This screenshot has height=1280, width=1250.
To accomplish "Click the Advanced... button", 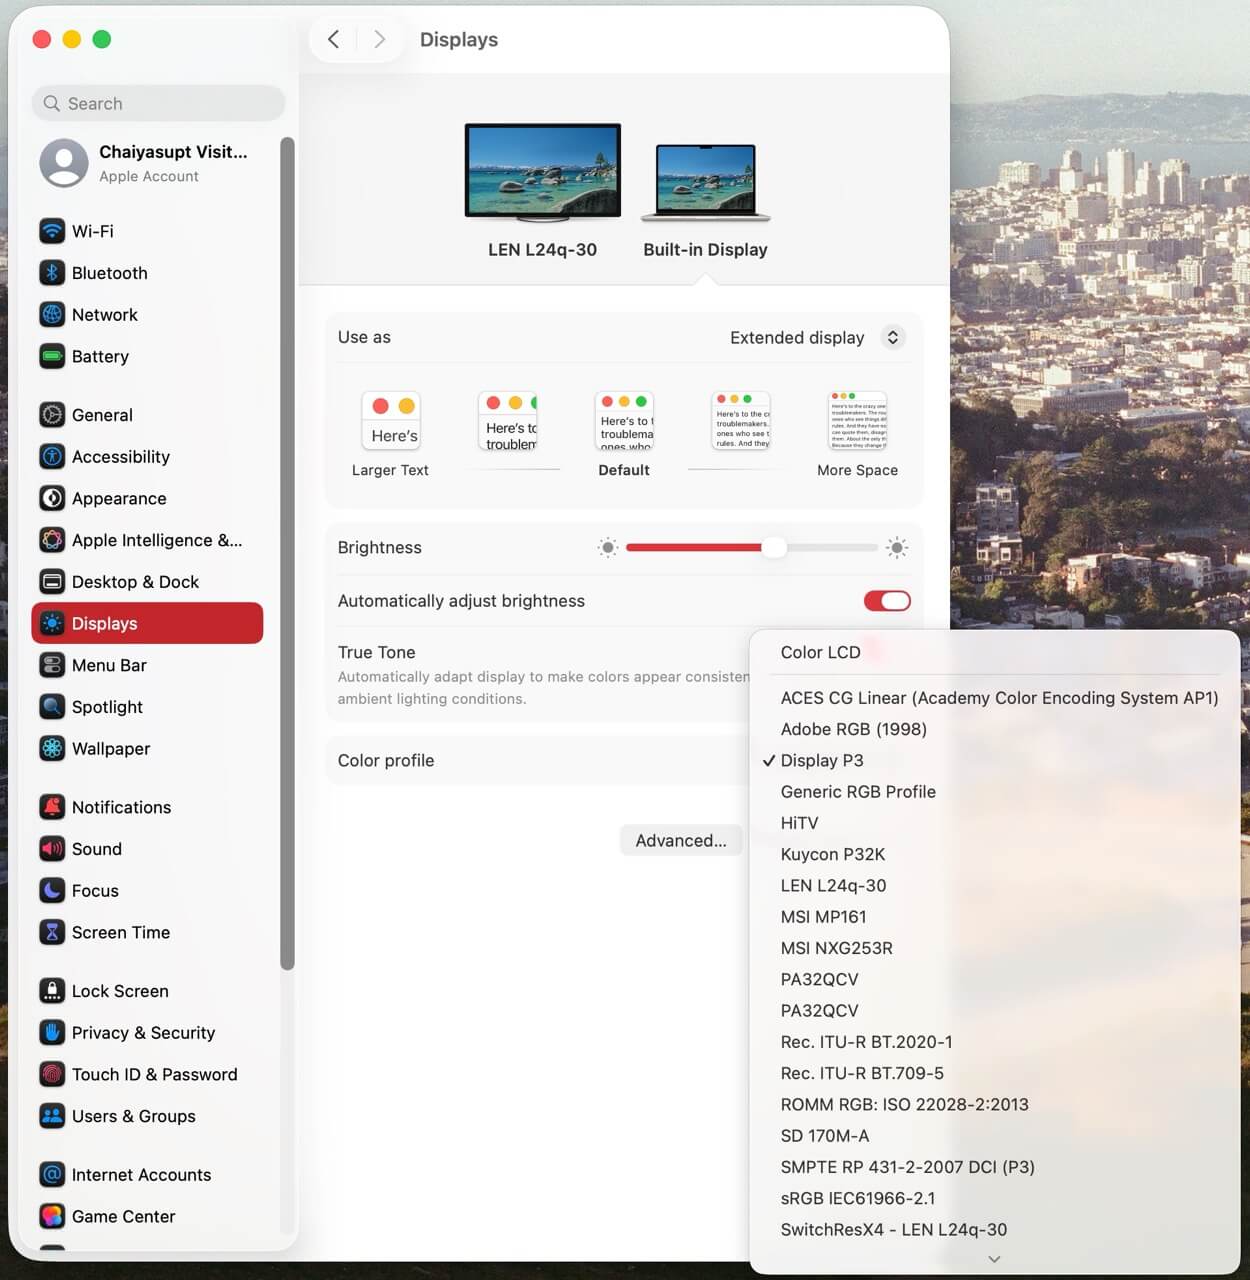I will coord(681,840).
